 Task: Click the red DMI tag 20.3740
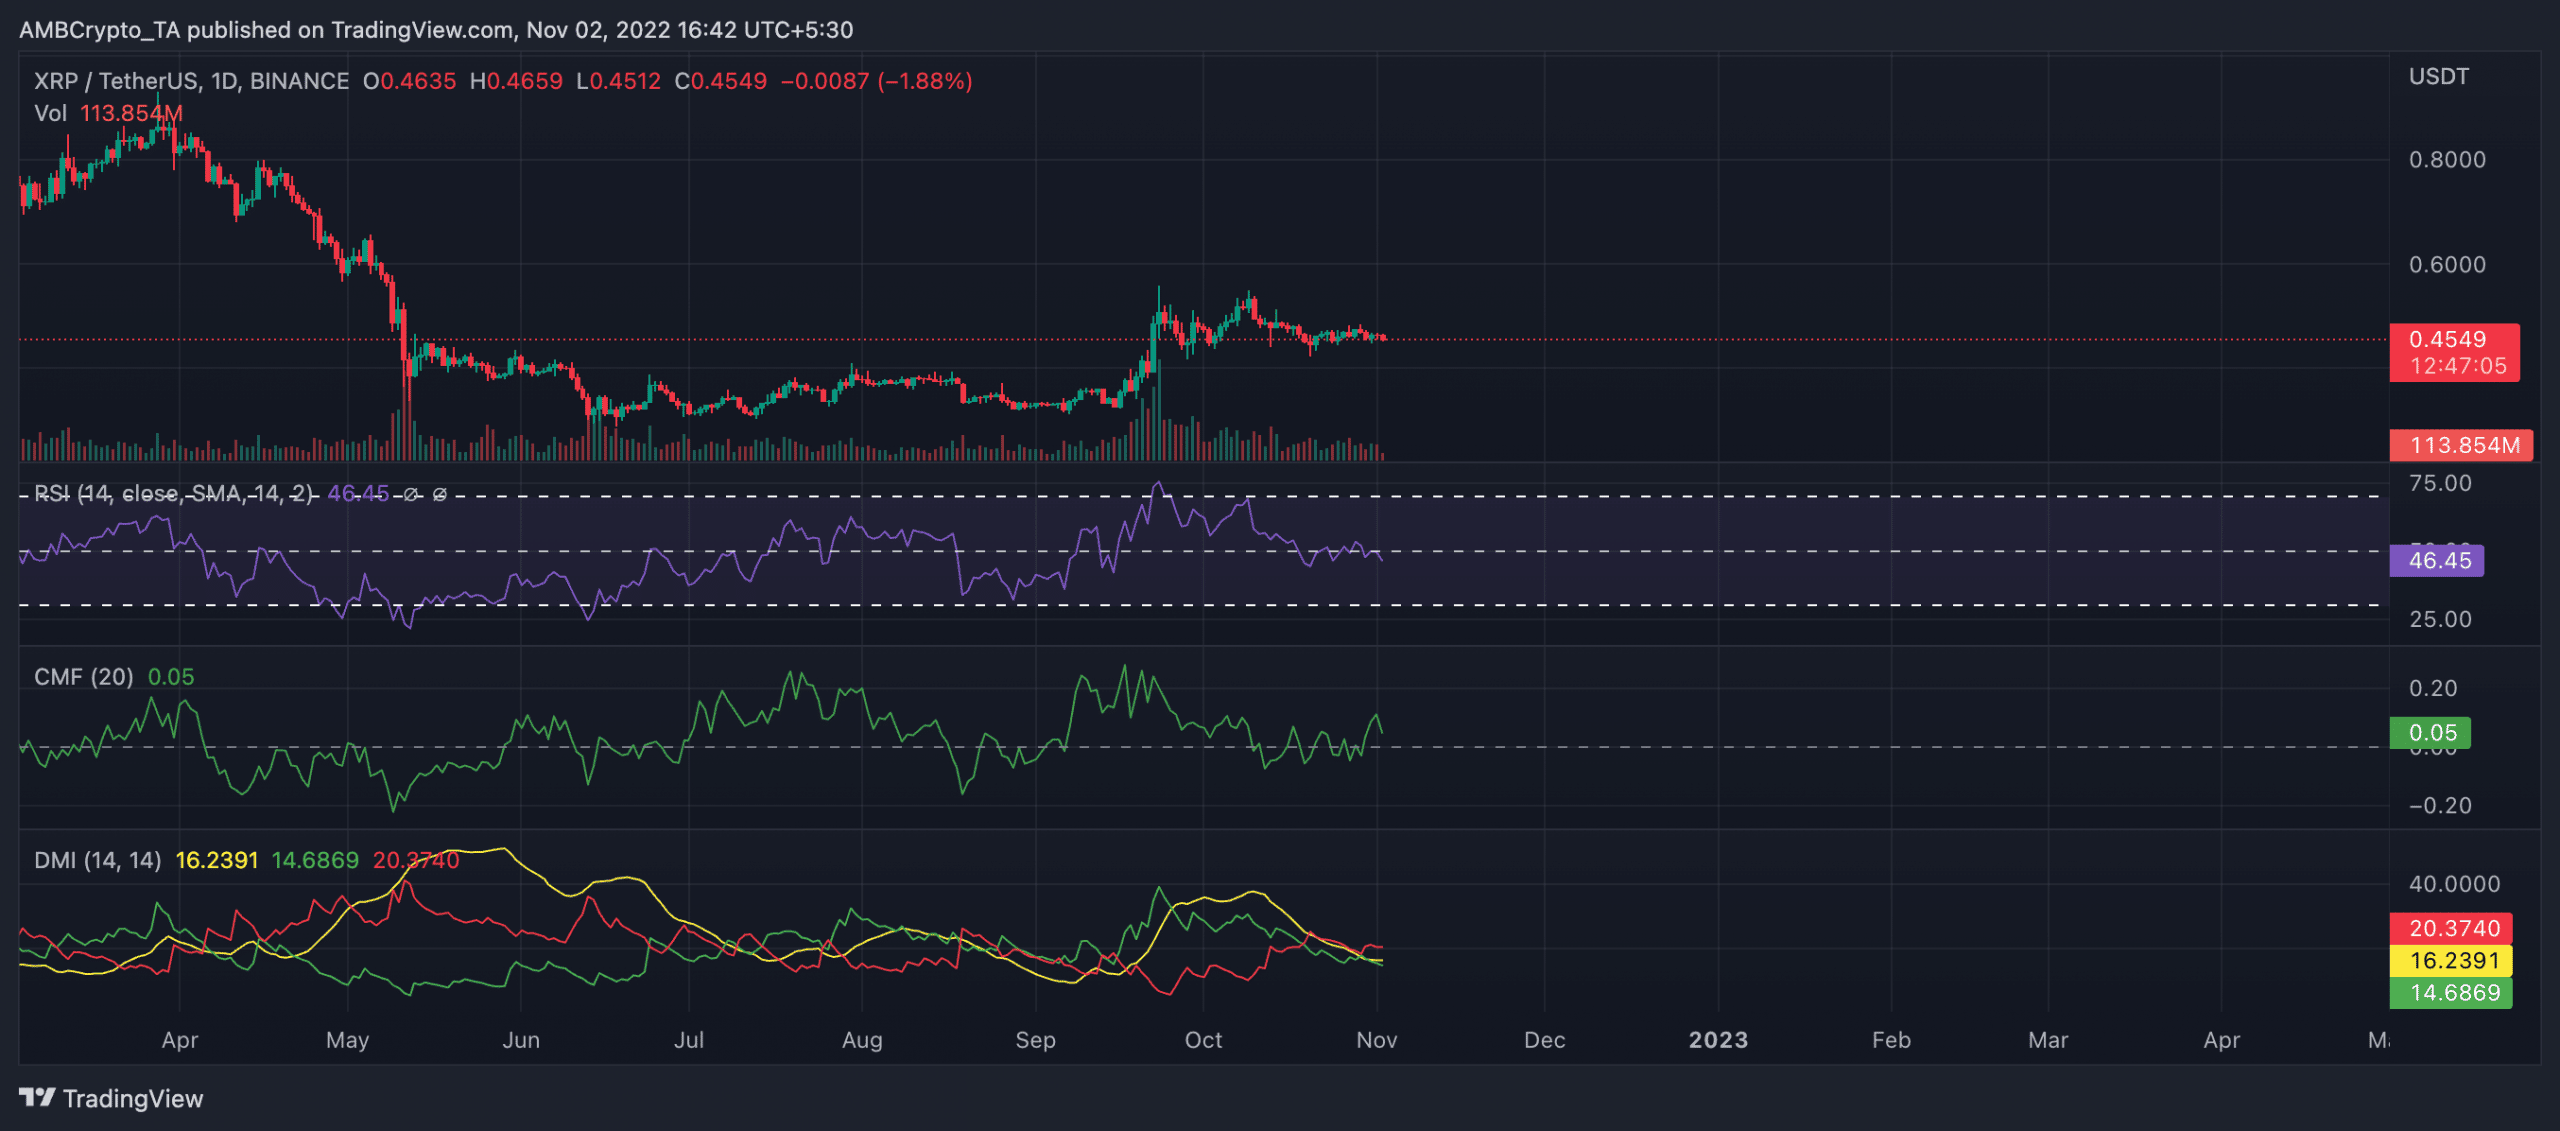(x=2451, y=928)
